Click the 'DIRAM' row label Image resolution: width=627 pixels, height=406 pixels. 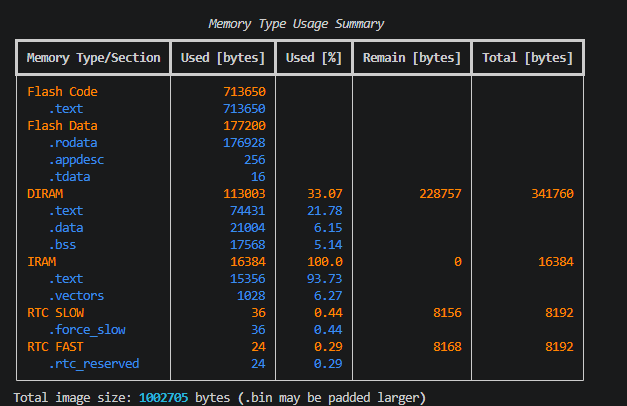click(x=45, y=194)
